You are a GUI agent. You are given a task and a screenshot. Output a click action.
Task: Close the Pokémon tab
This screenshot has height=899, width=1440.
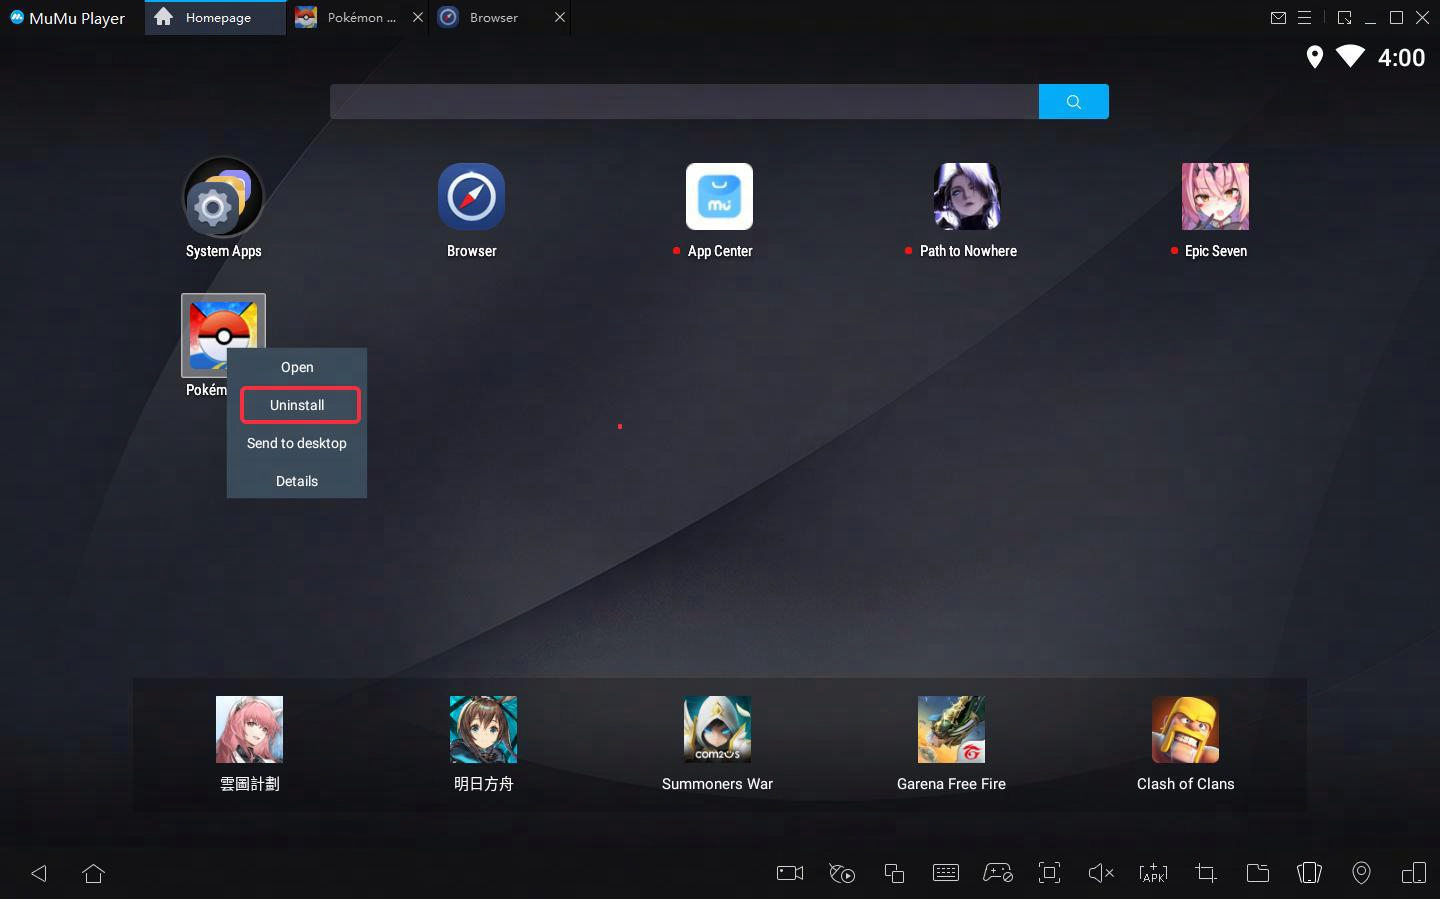click(x=418, y=17)
